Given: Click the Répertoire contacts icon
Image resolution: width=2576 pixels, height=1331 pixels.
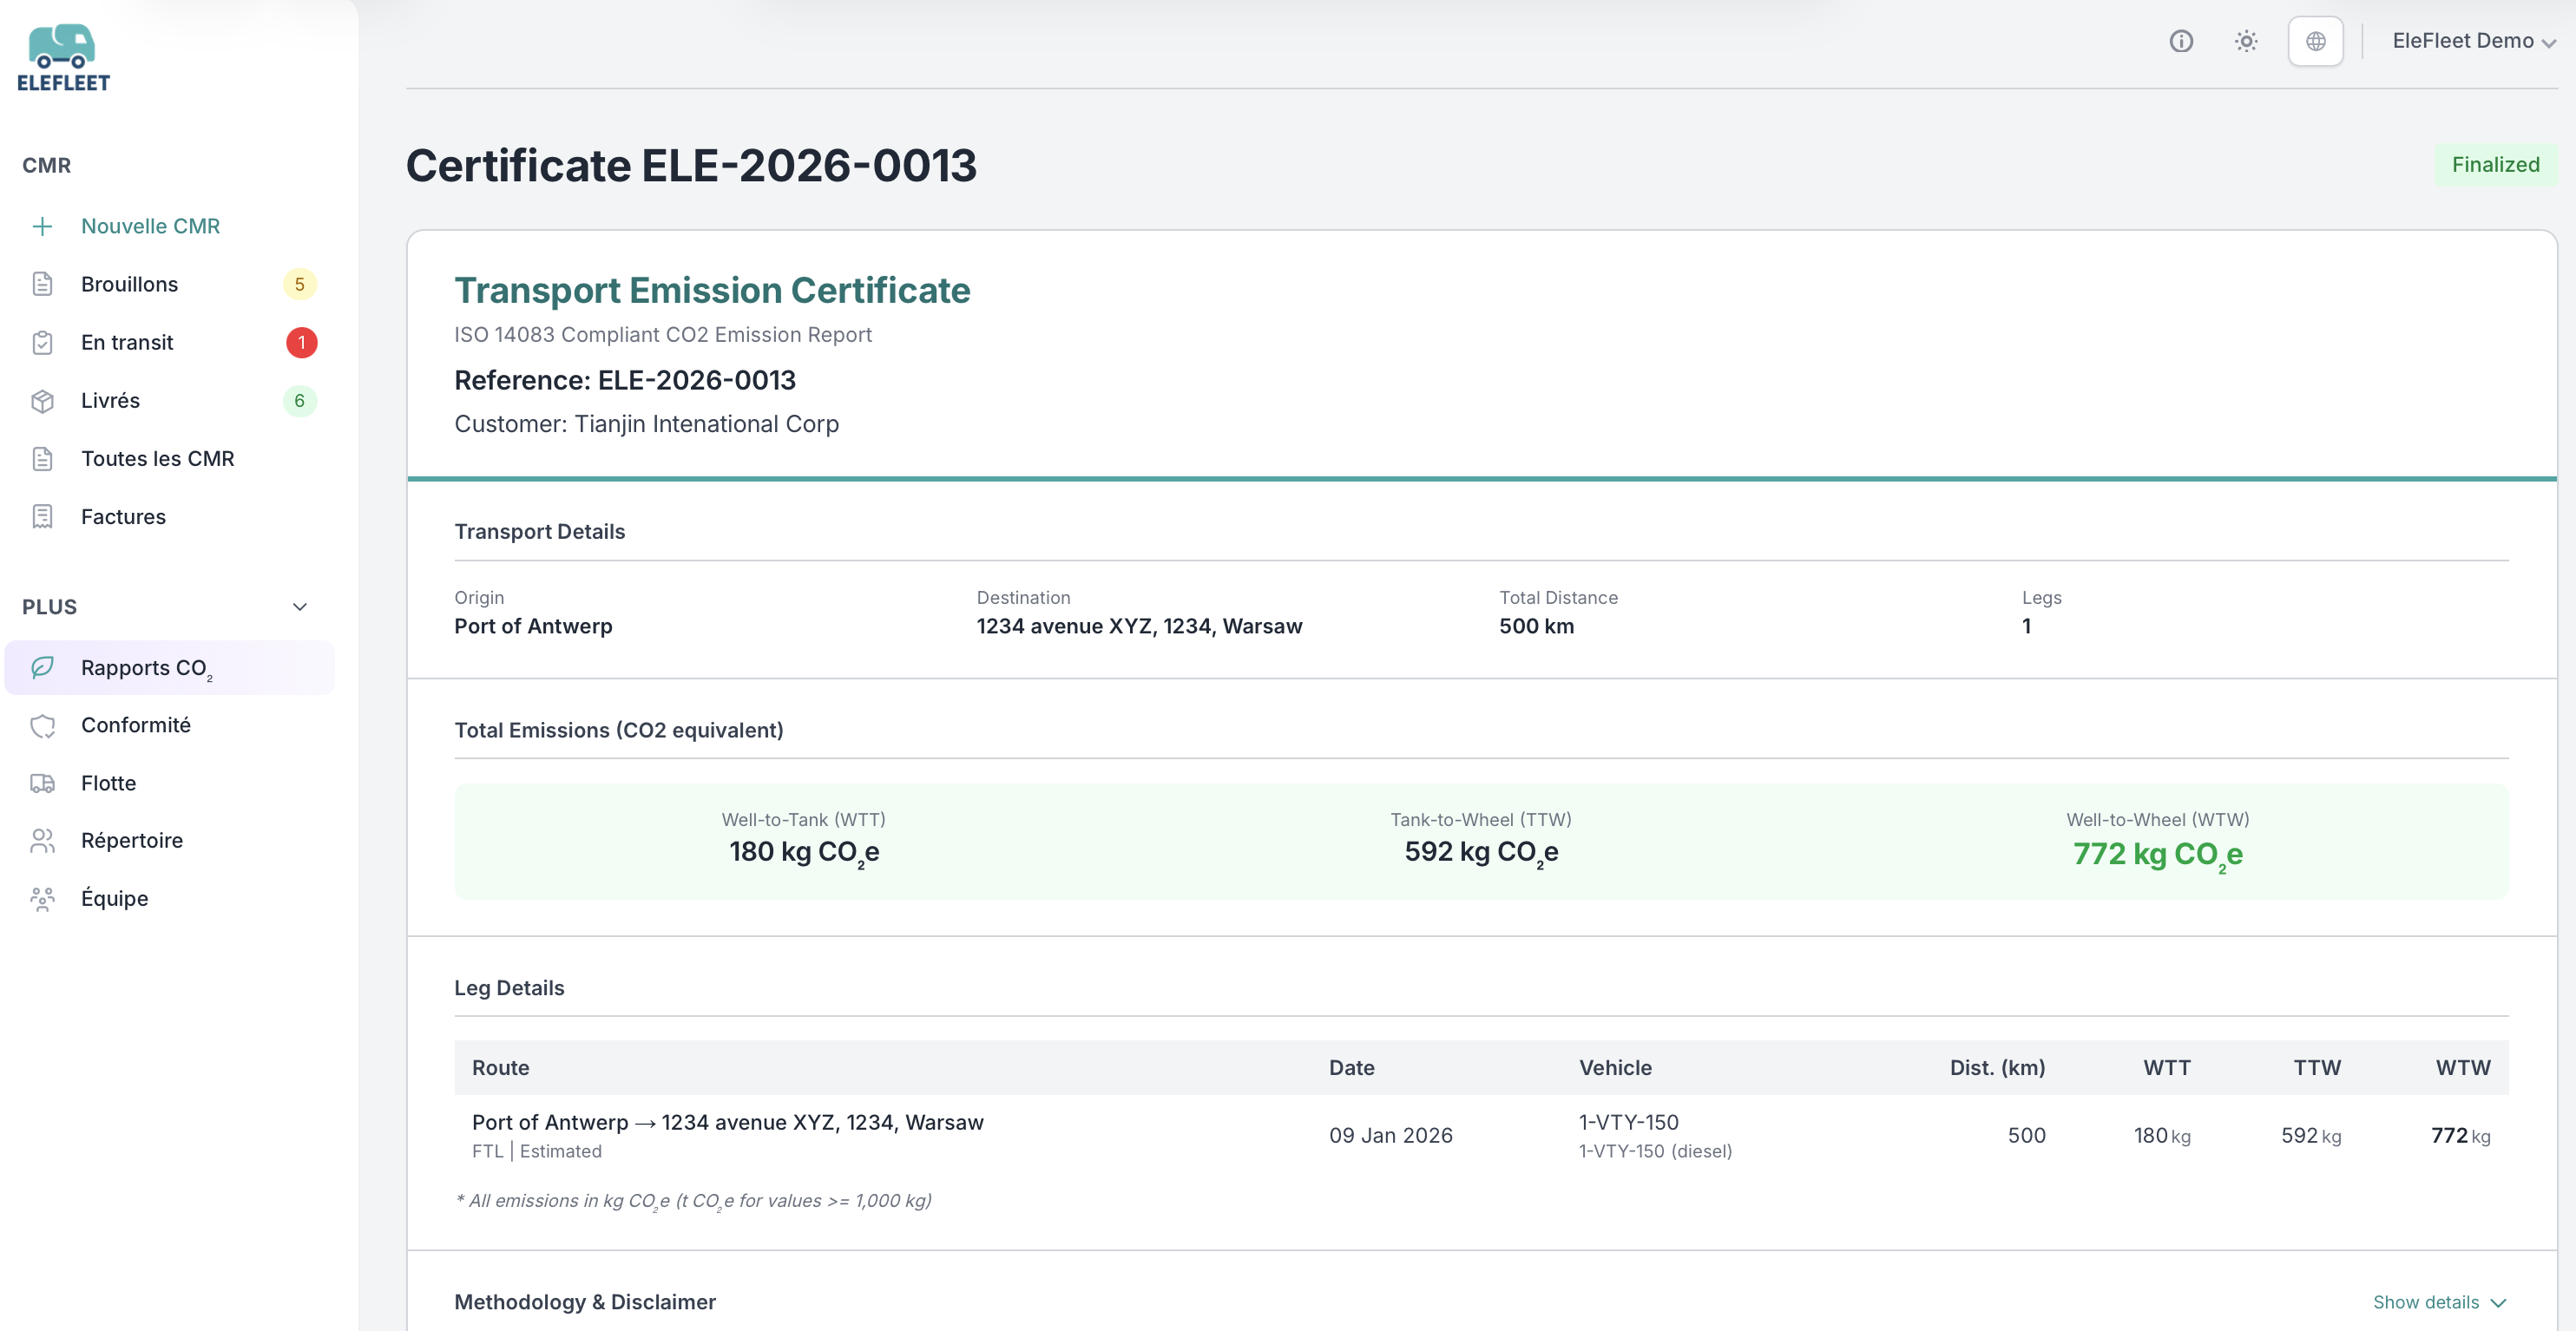Looking at the screenshot, I should click(42, 840).
